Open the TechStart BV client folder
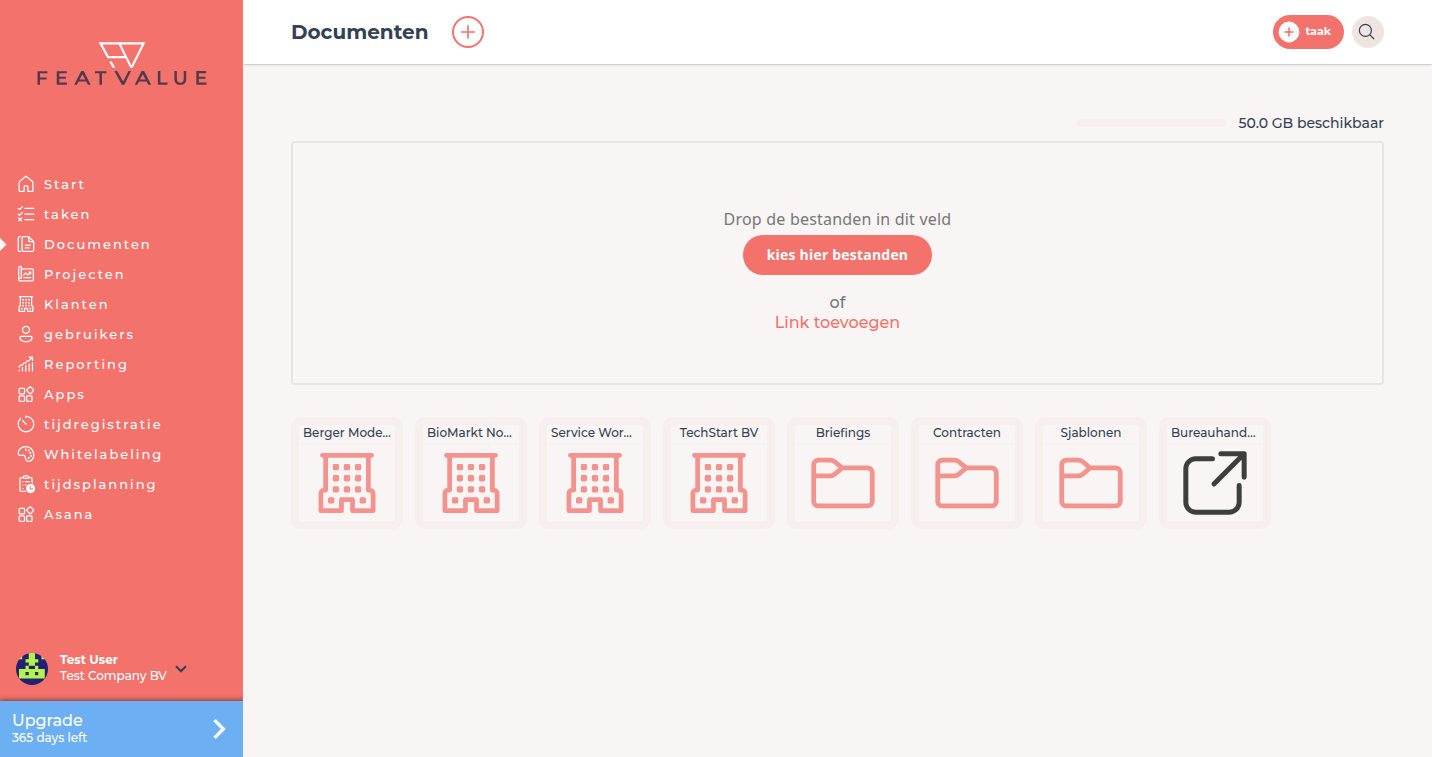The height and width of the screenshot is (757, 1432). [719, 473]
